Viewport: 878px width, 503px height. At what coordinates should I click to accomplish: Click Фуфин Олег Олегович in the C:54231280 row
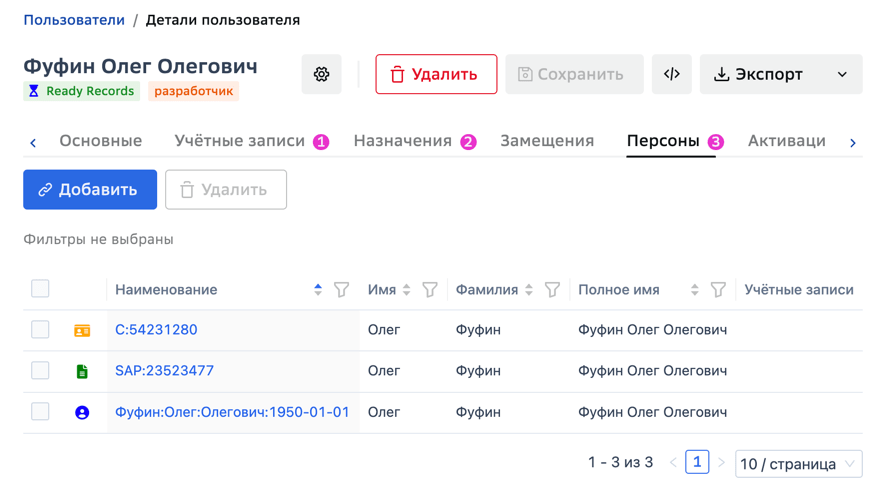[652, 329]
